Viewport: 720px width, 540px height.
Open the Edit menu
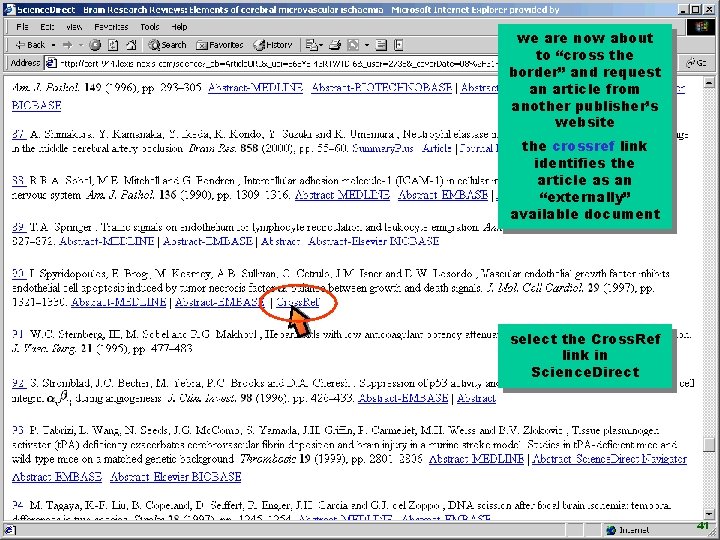click(47, 27)
